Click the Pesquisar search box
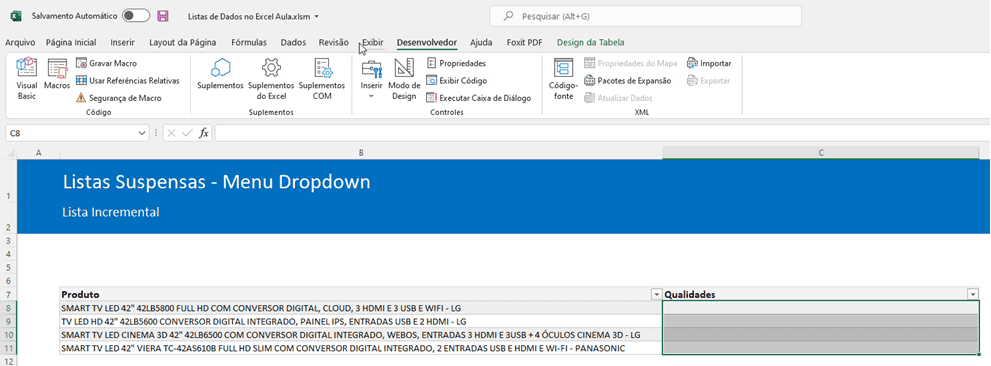This screenshot has width=991, height=366. (x=645, y=16)
